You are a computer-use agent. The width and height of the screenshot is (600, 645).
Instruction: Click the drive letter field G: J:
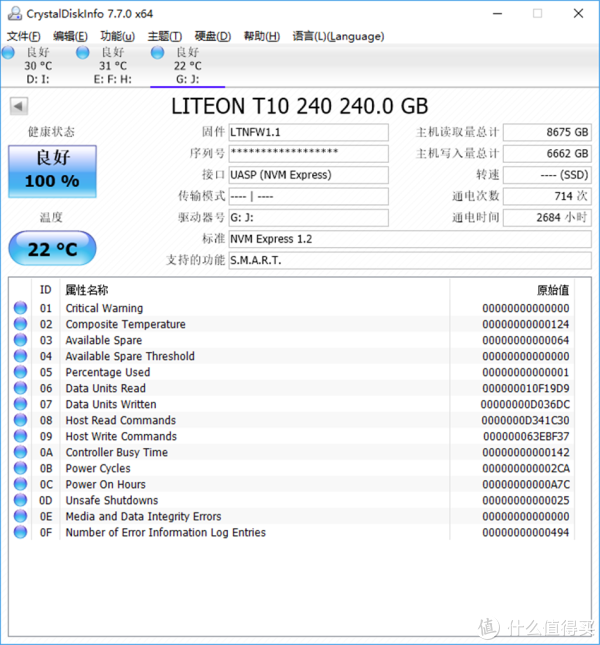coord(308,218)
